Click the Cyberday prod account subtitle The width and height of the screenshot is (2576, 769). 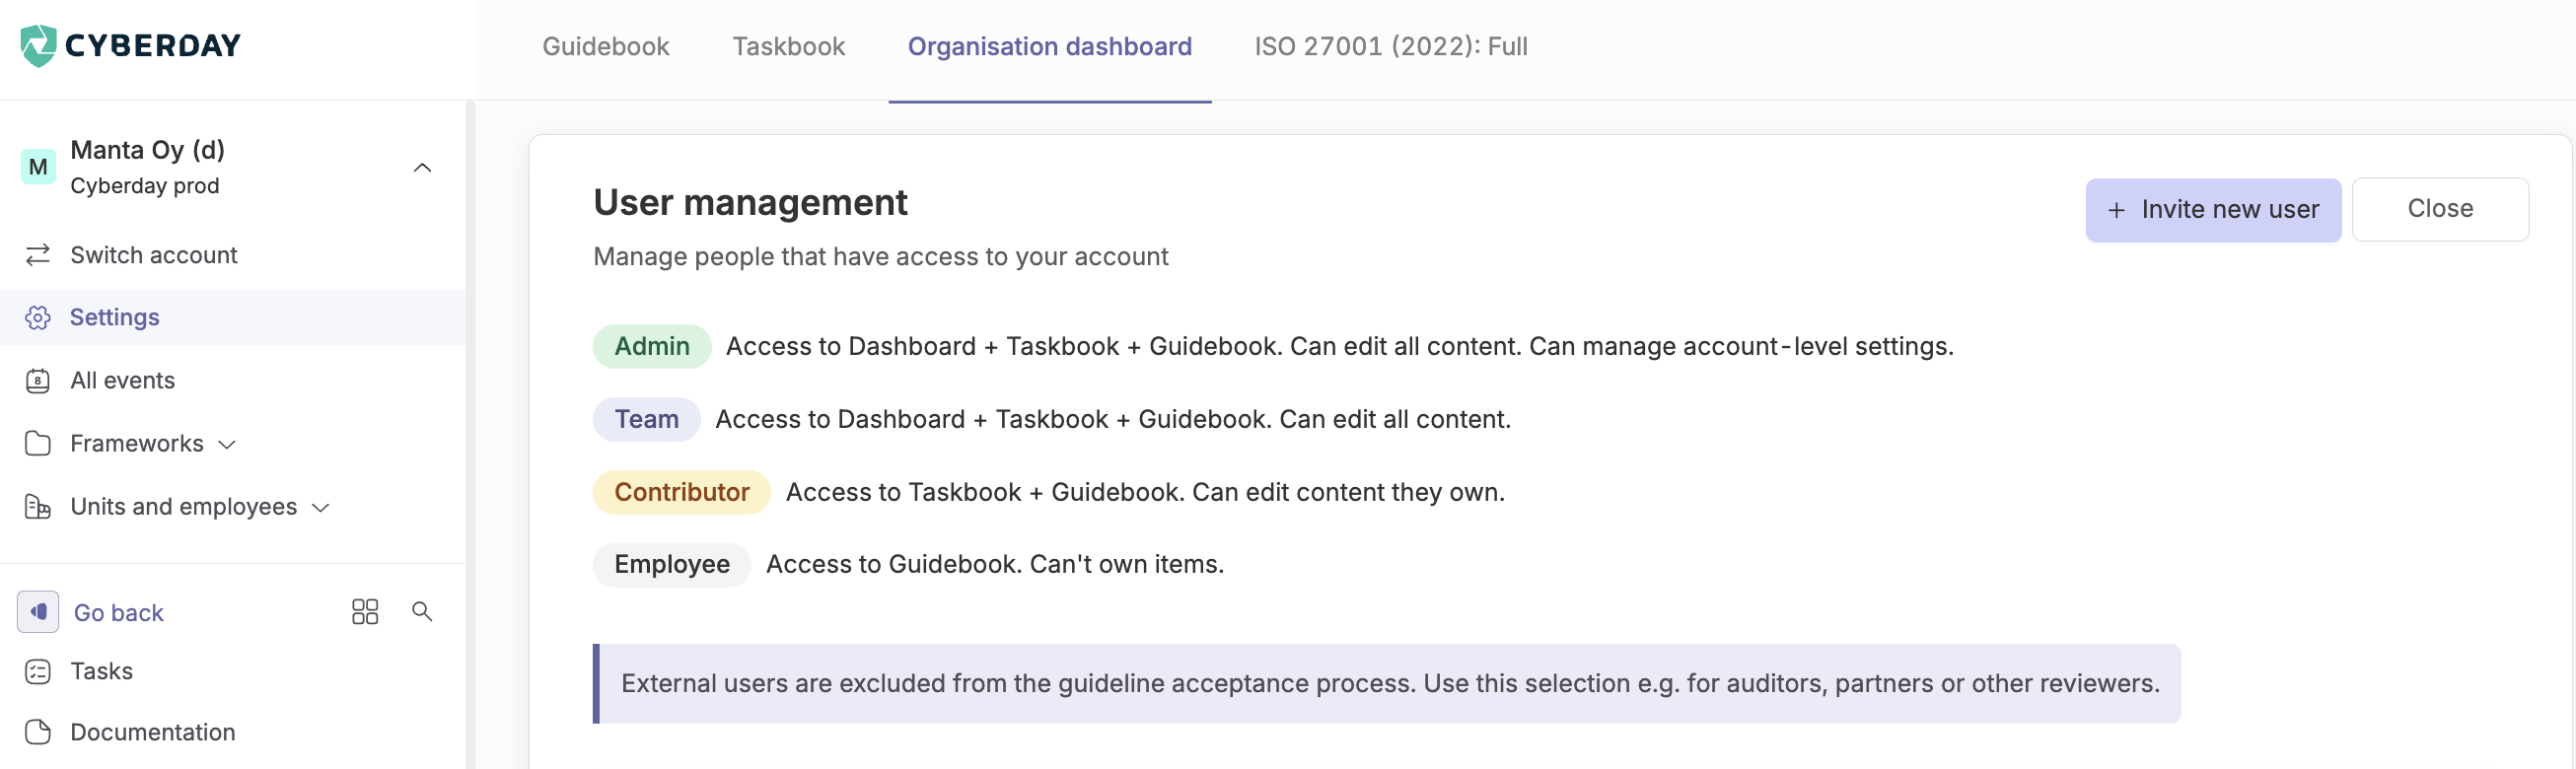(x=145, y=186)
